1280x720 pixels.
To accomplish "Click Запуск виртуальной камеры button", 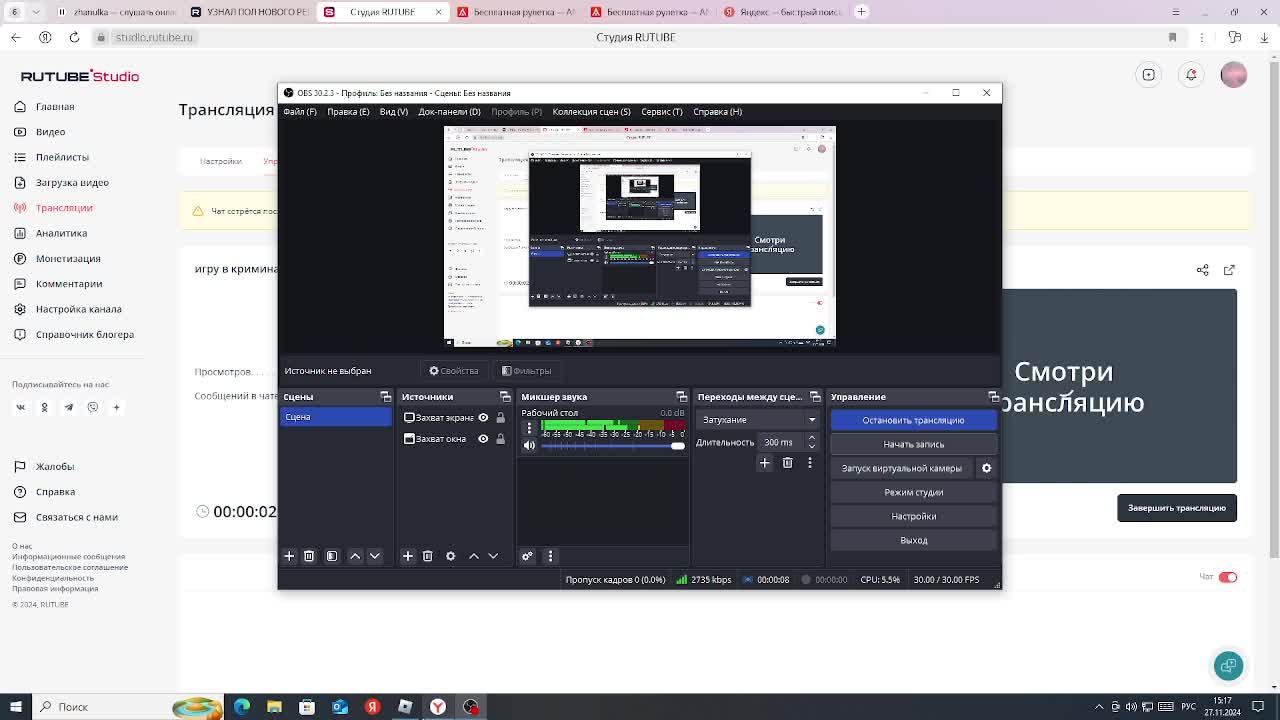I will pos(902,468).
